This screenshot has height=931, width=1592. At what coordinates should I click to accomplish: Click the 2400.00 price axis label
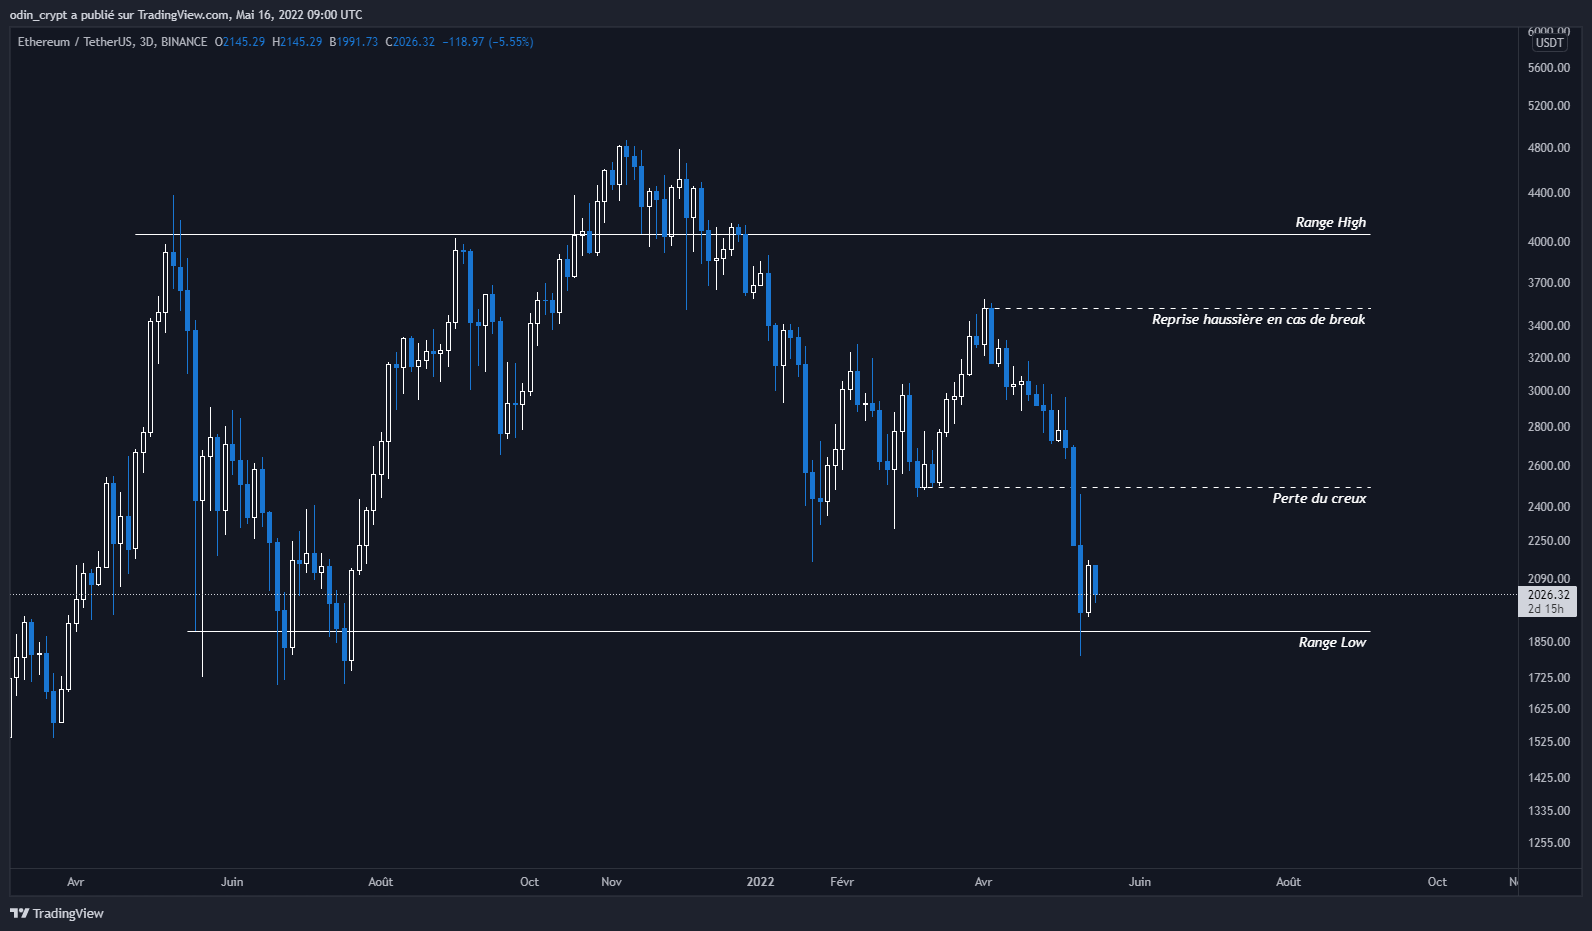pos(1549,507)
